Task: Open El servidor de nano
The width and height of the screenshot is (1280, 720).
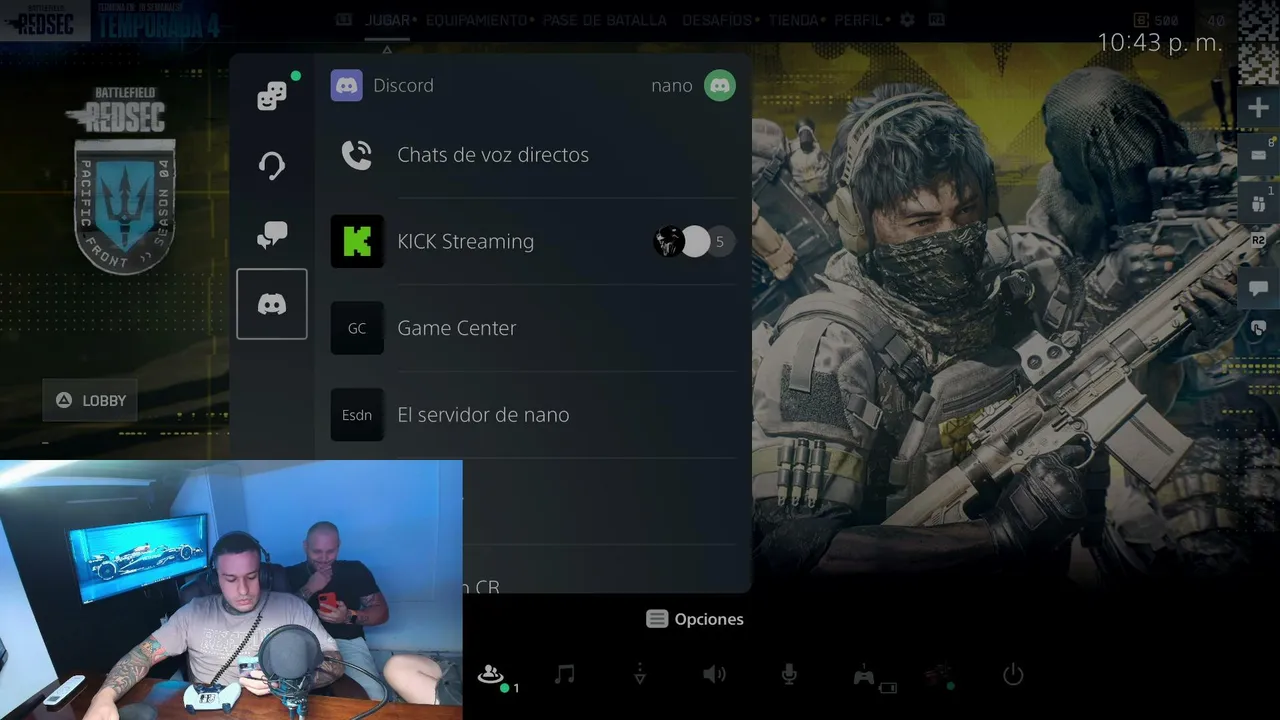Action: (x=533, y=415)
